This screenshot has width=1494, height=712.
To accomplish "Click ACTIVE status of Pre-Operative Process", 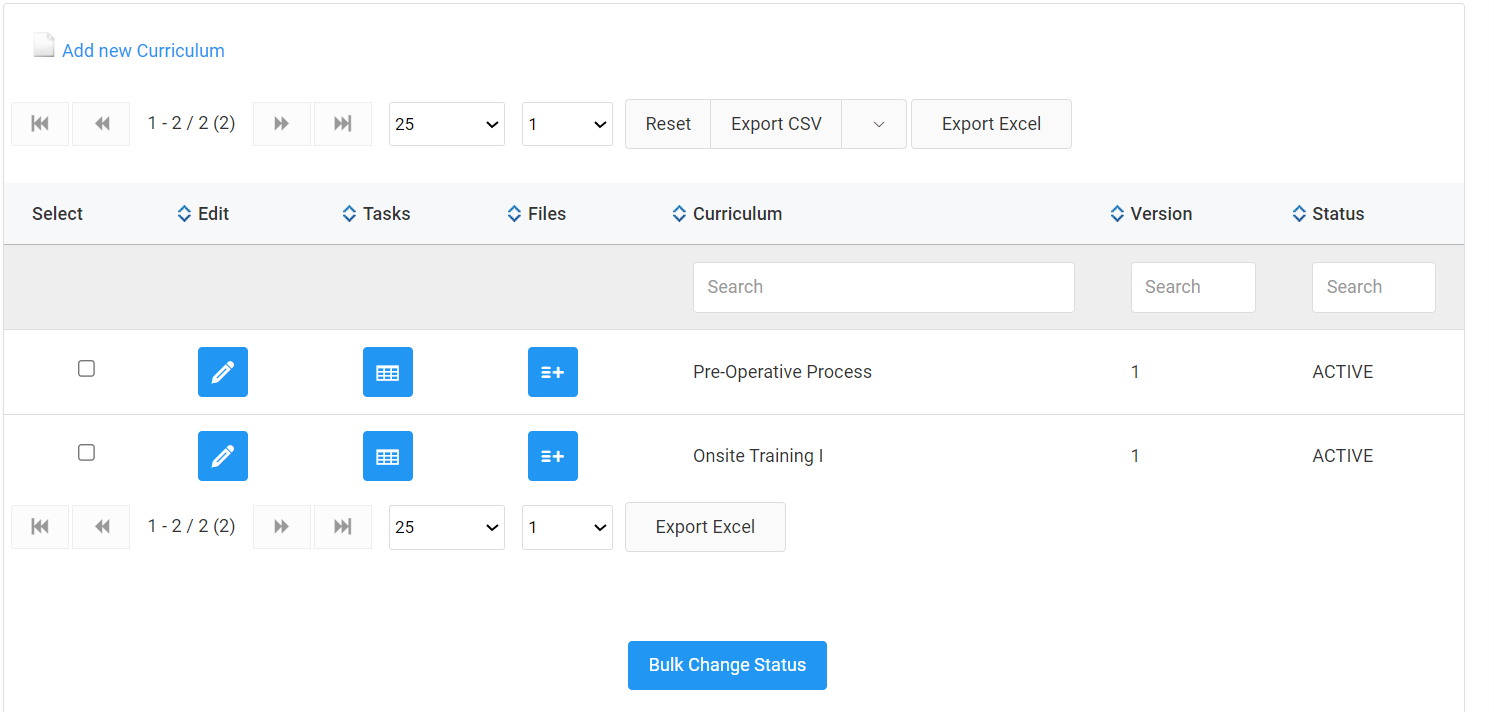I will pyautogui.click(x=1342, y=372).
